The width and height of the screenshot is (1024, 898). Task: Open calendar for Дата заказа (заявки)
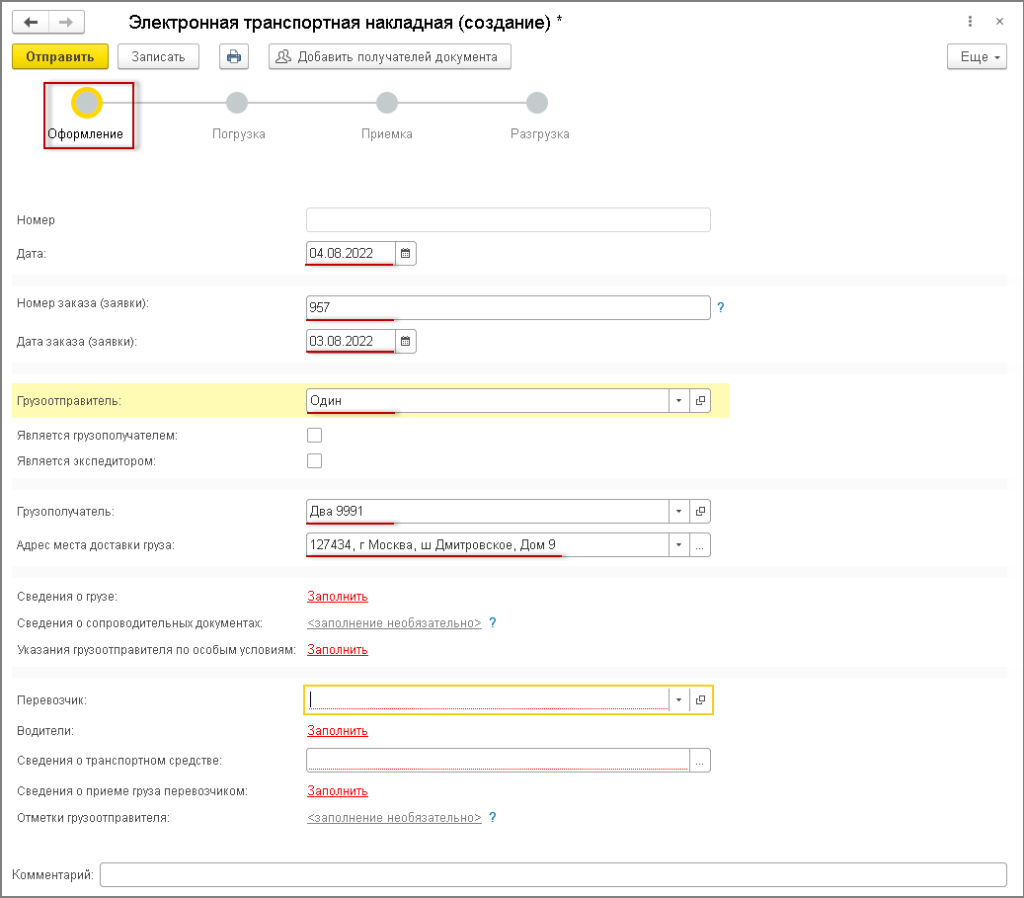[x=405, y=342]
